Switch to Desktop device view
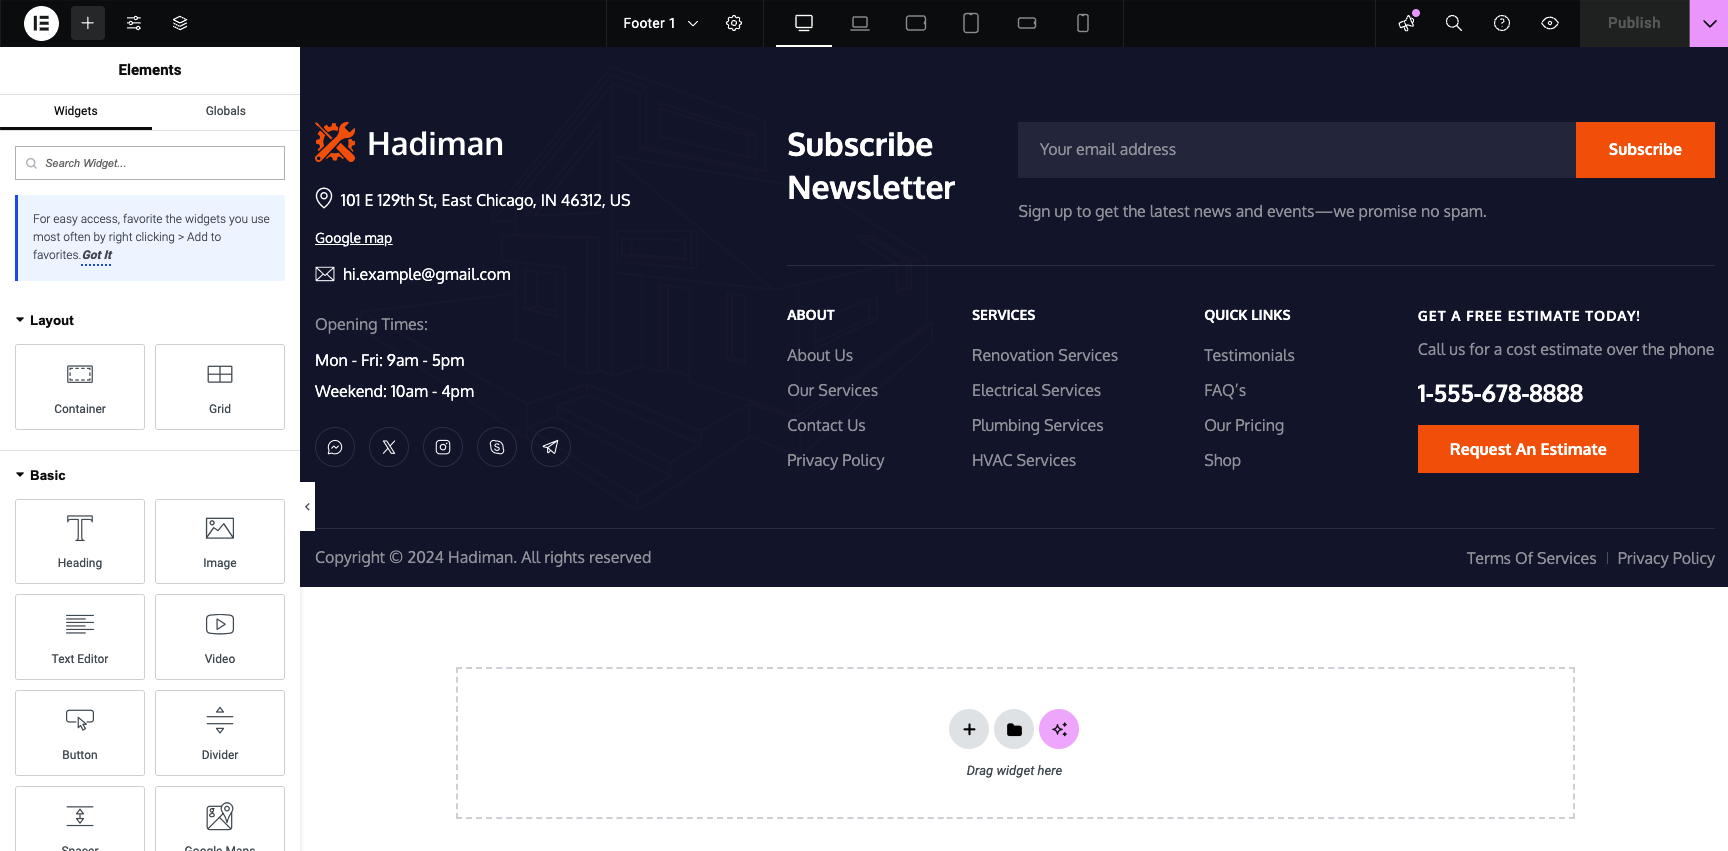The height and width of the screenshot is (851, 1728). pos(804,23)
